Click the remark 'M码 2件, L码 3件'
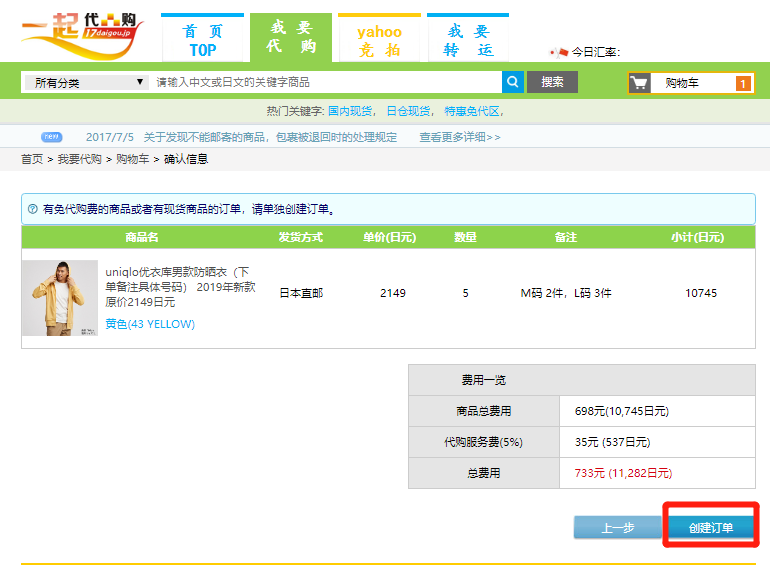 point(566,293)
